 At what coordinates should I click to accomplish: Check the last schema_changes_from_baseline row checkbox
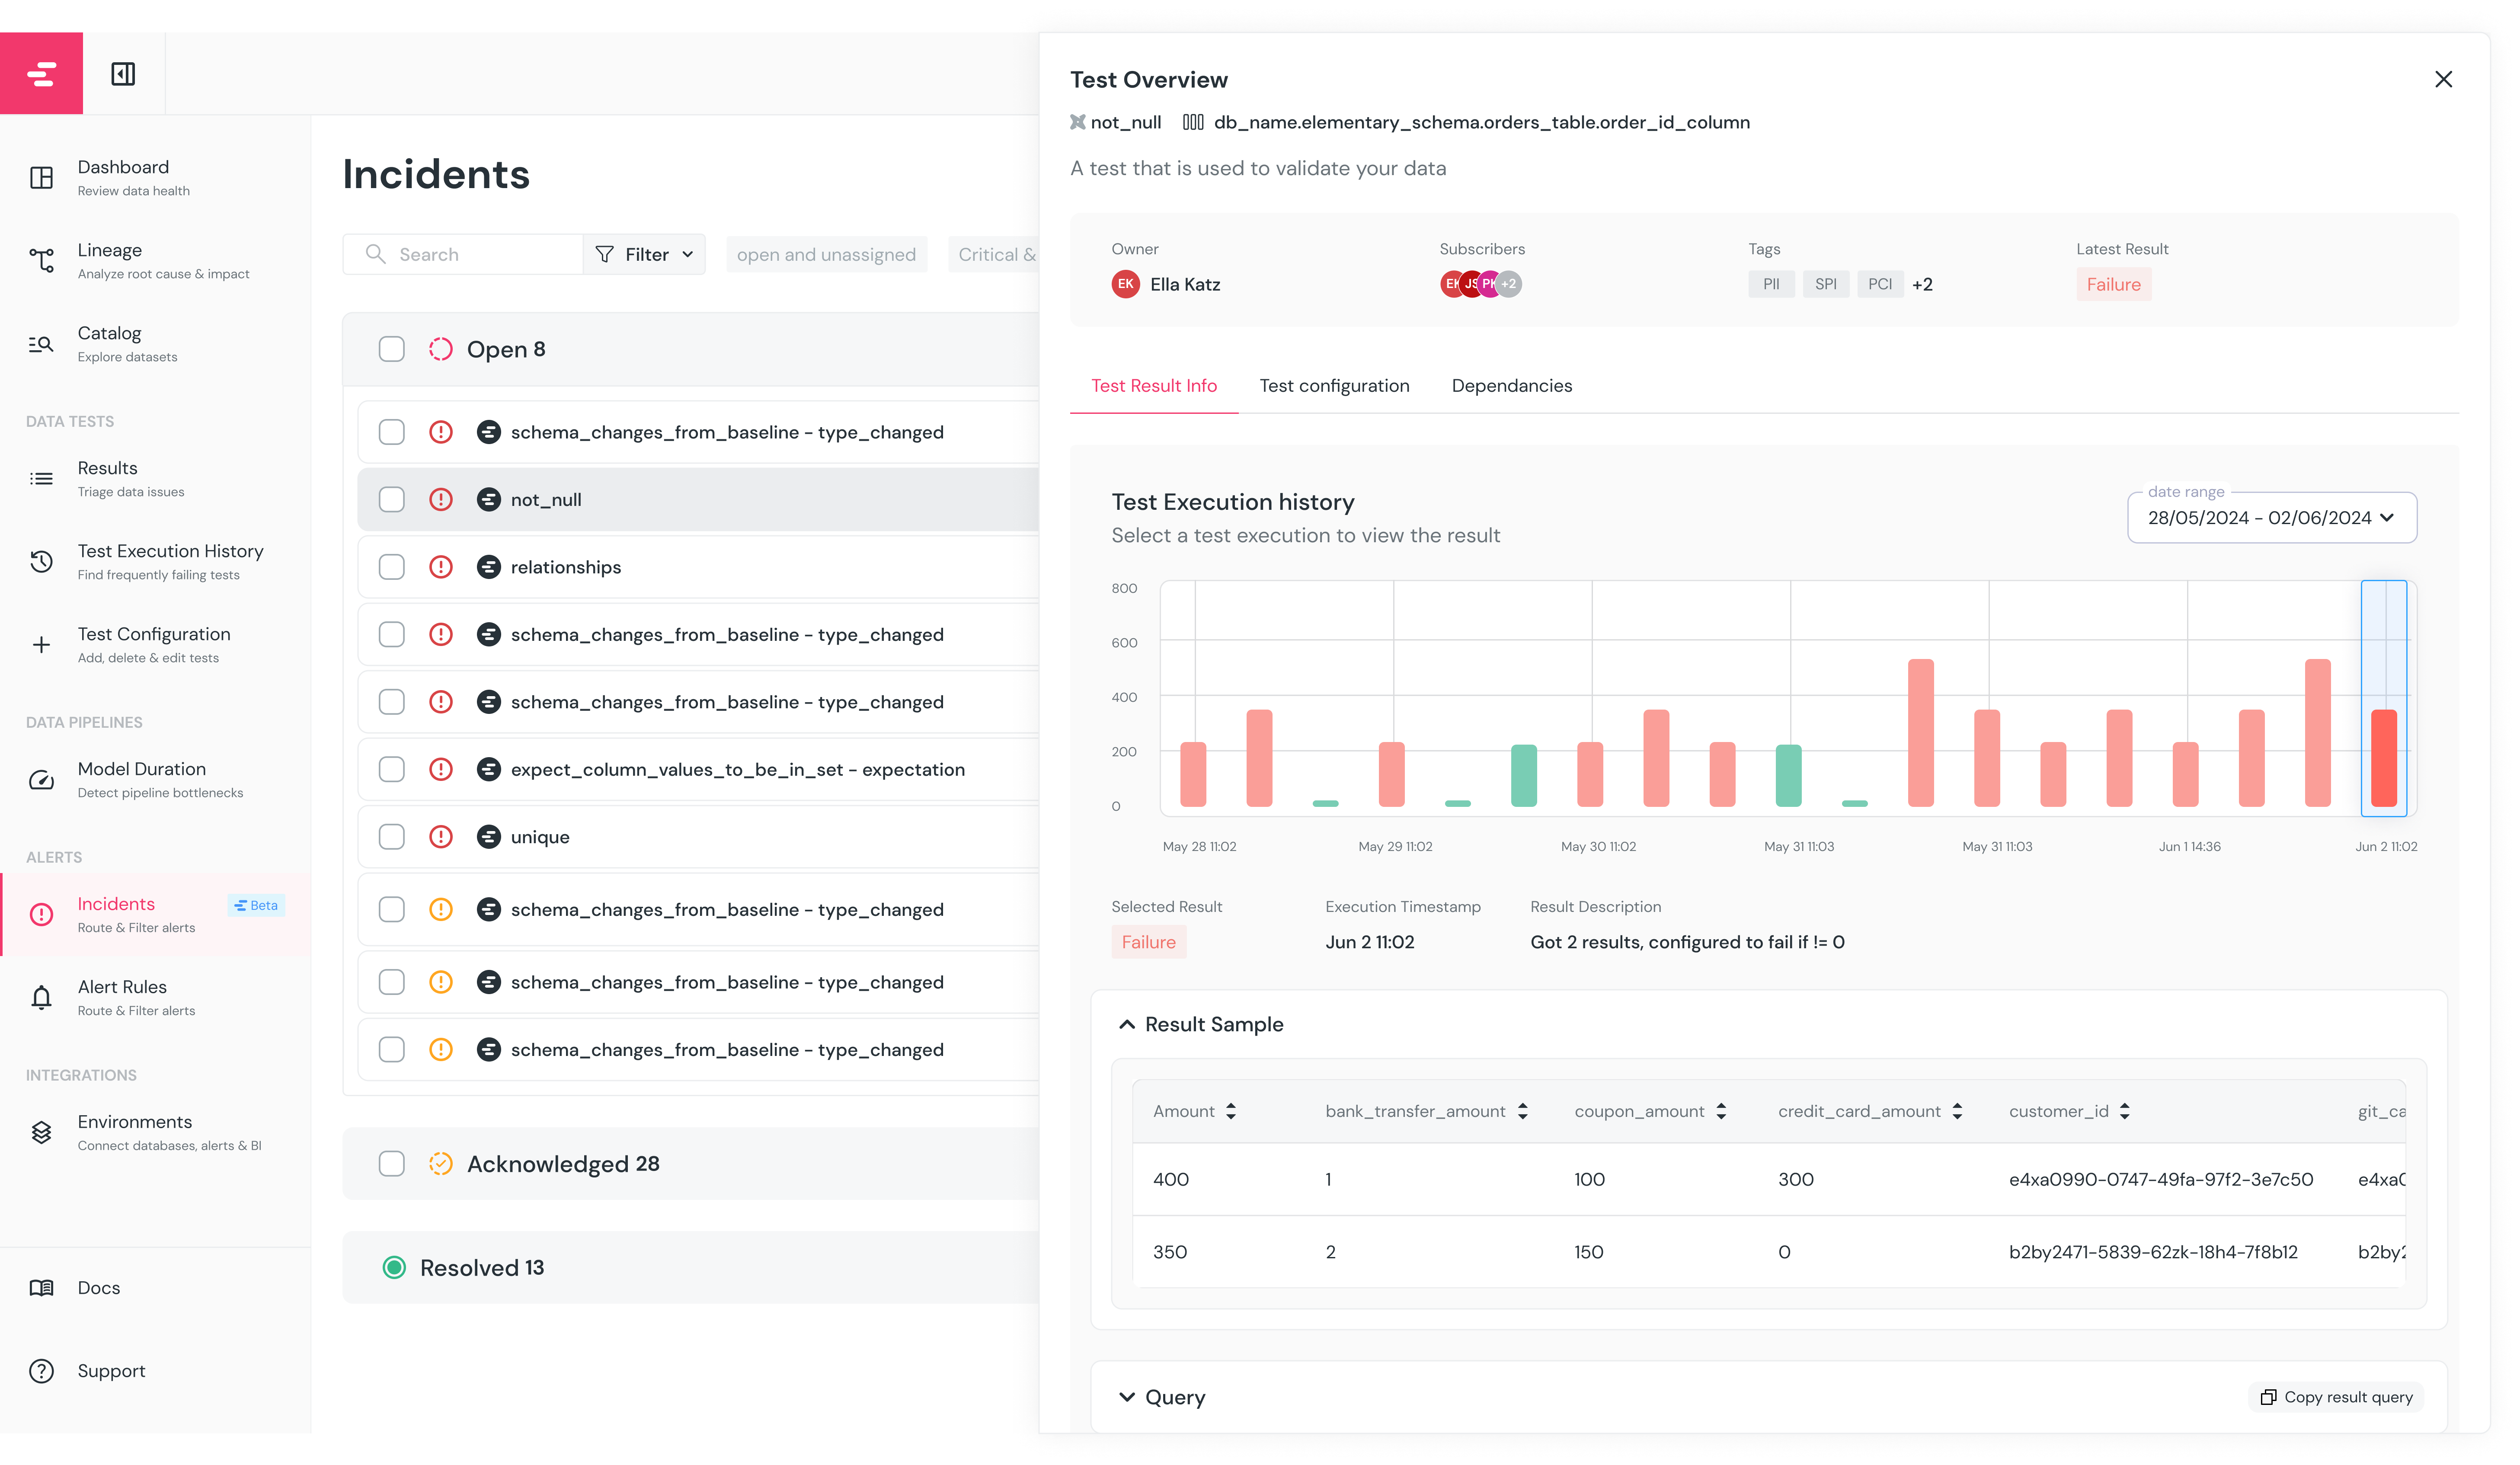(392, 1049)
